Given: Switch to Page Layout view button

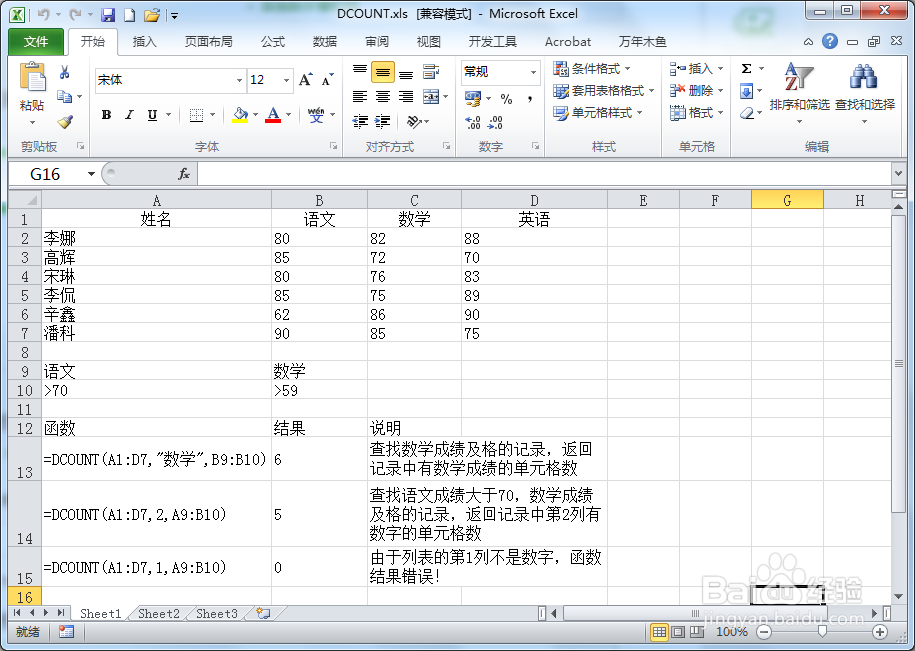Looking at the screenshot, I should 678,632.
